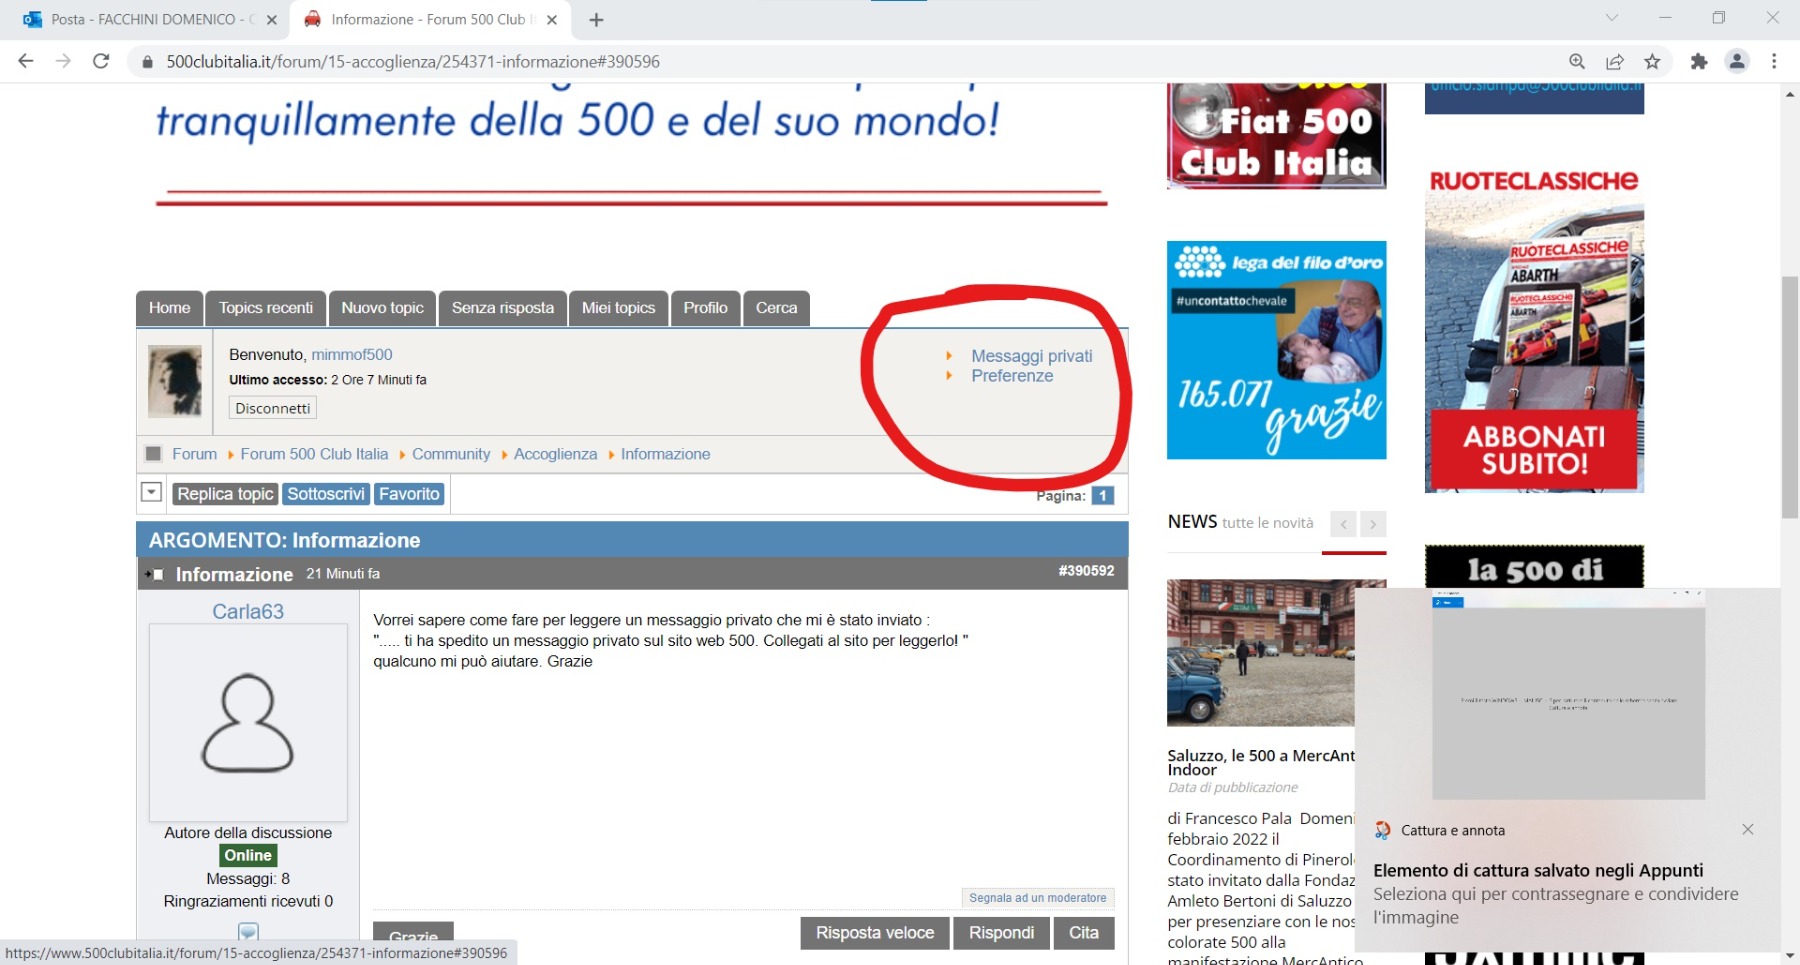Image resolution: width=1800 pixels, height=965 pixels.
Task: Click Elemento di cattura salvato notification text
Action: [x=1538, y=871]
